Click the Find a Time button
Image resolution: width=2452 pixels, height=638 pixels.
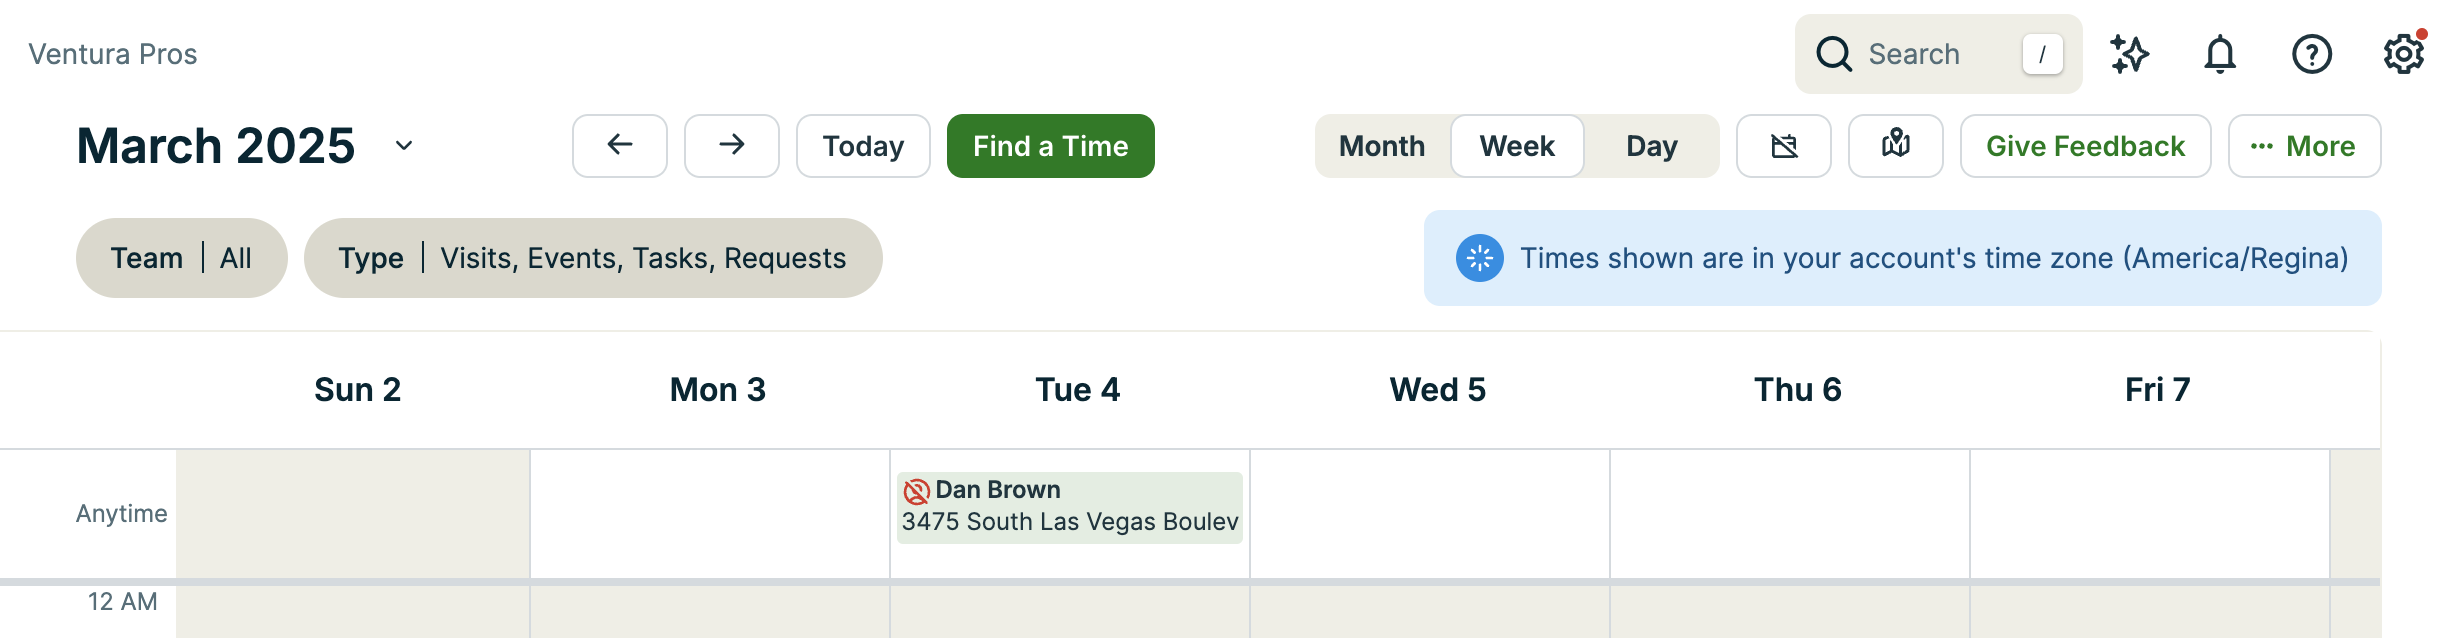pyautogui.click(x=1050, y=146)
